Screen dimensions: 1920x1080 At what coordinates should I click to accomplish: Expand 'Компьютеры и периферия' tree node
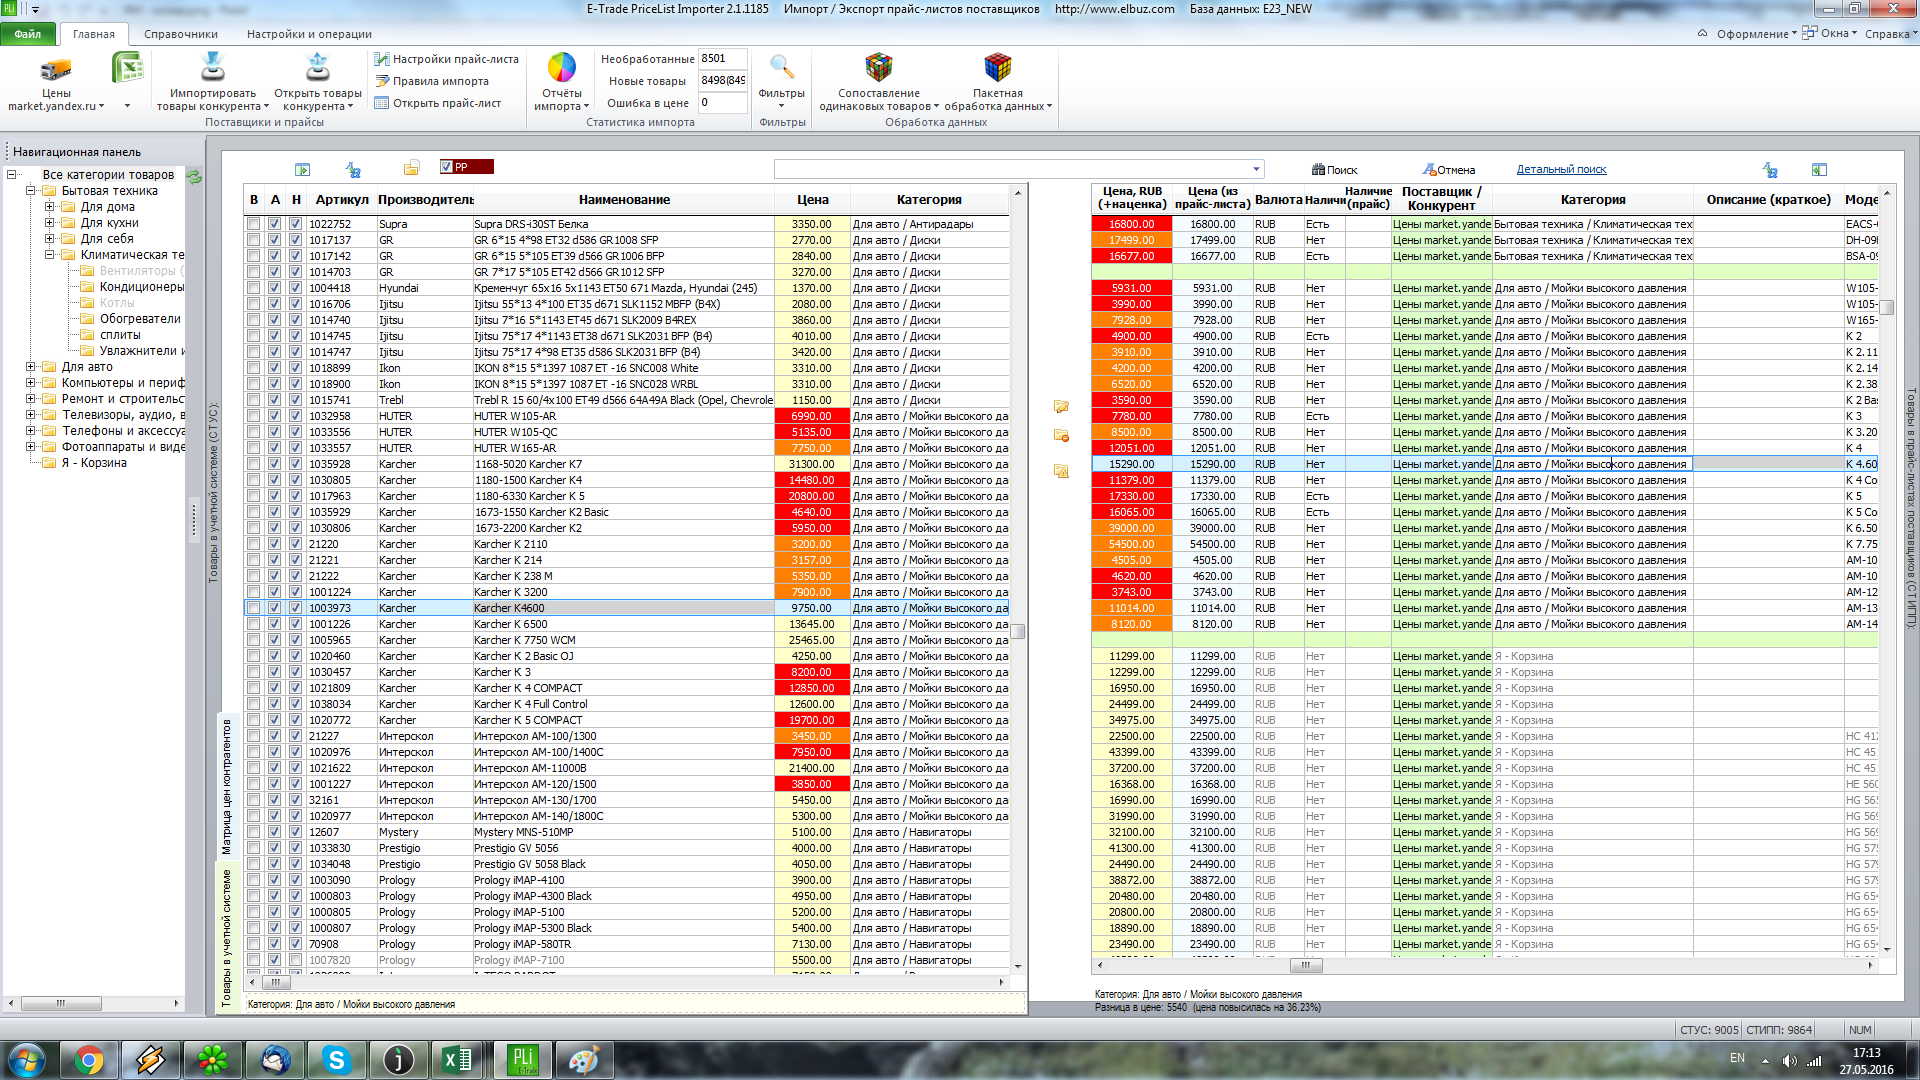click(x=30, y=383)
